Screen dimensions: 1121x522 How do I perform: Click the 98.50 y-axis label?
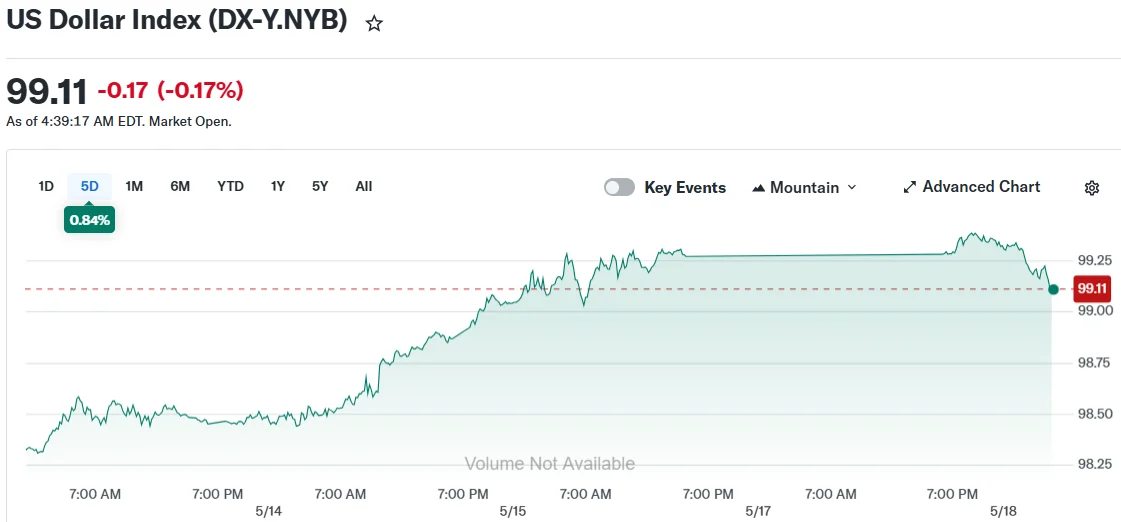click(x=1094, y=414)
